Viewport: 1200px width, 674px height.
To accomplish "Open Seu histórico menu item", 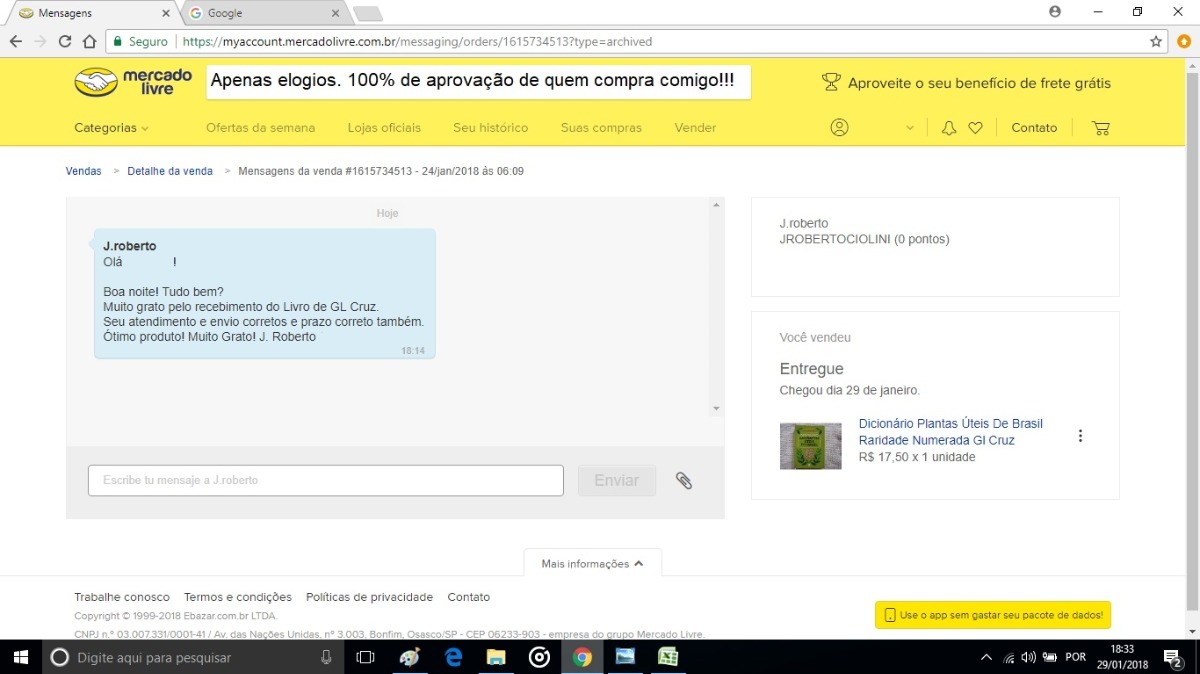I will point(490,128).
